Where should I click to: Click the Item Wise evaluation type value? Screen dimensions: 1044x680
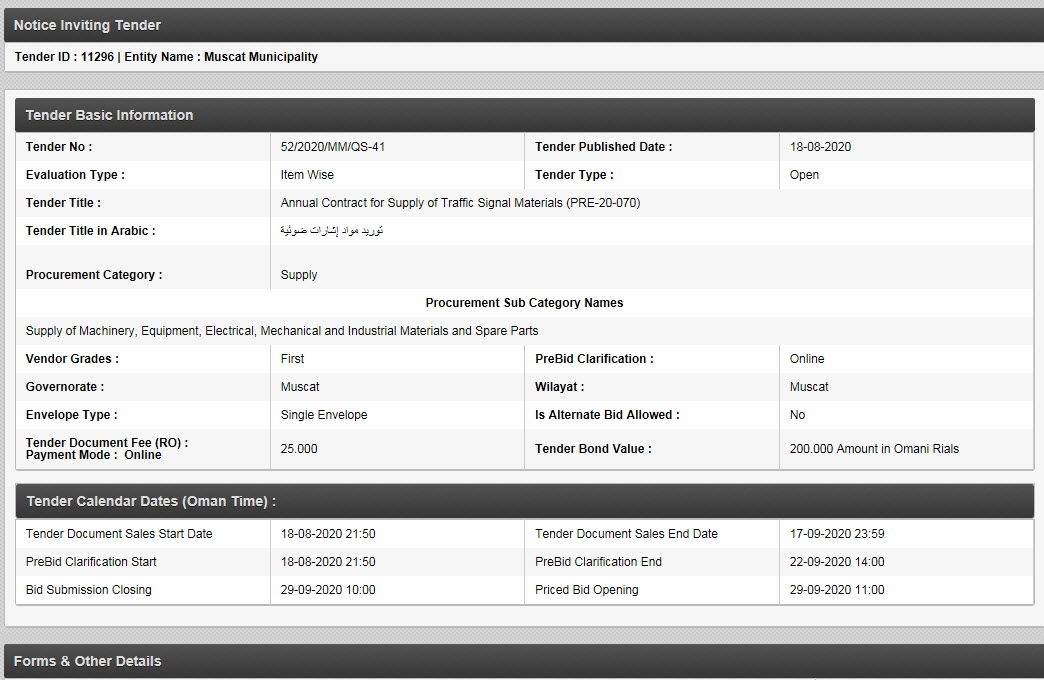pos(307,175)
